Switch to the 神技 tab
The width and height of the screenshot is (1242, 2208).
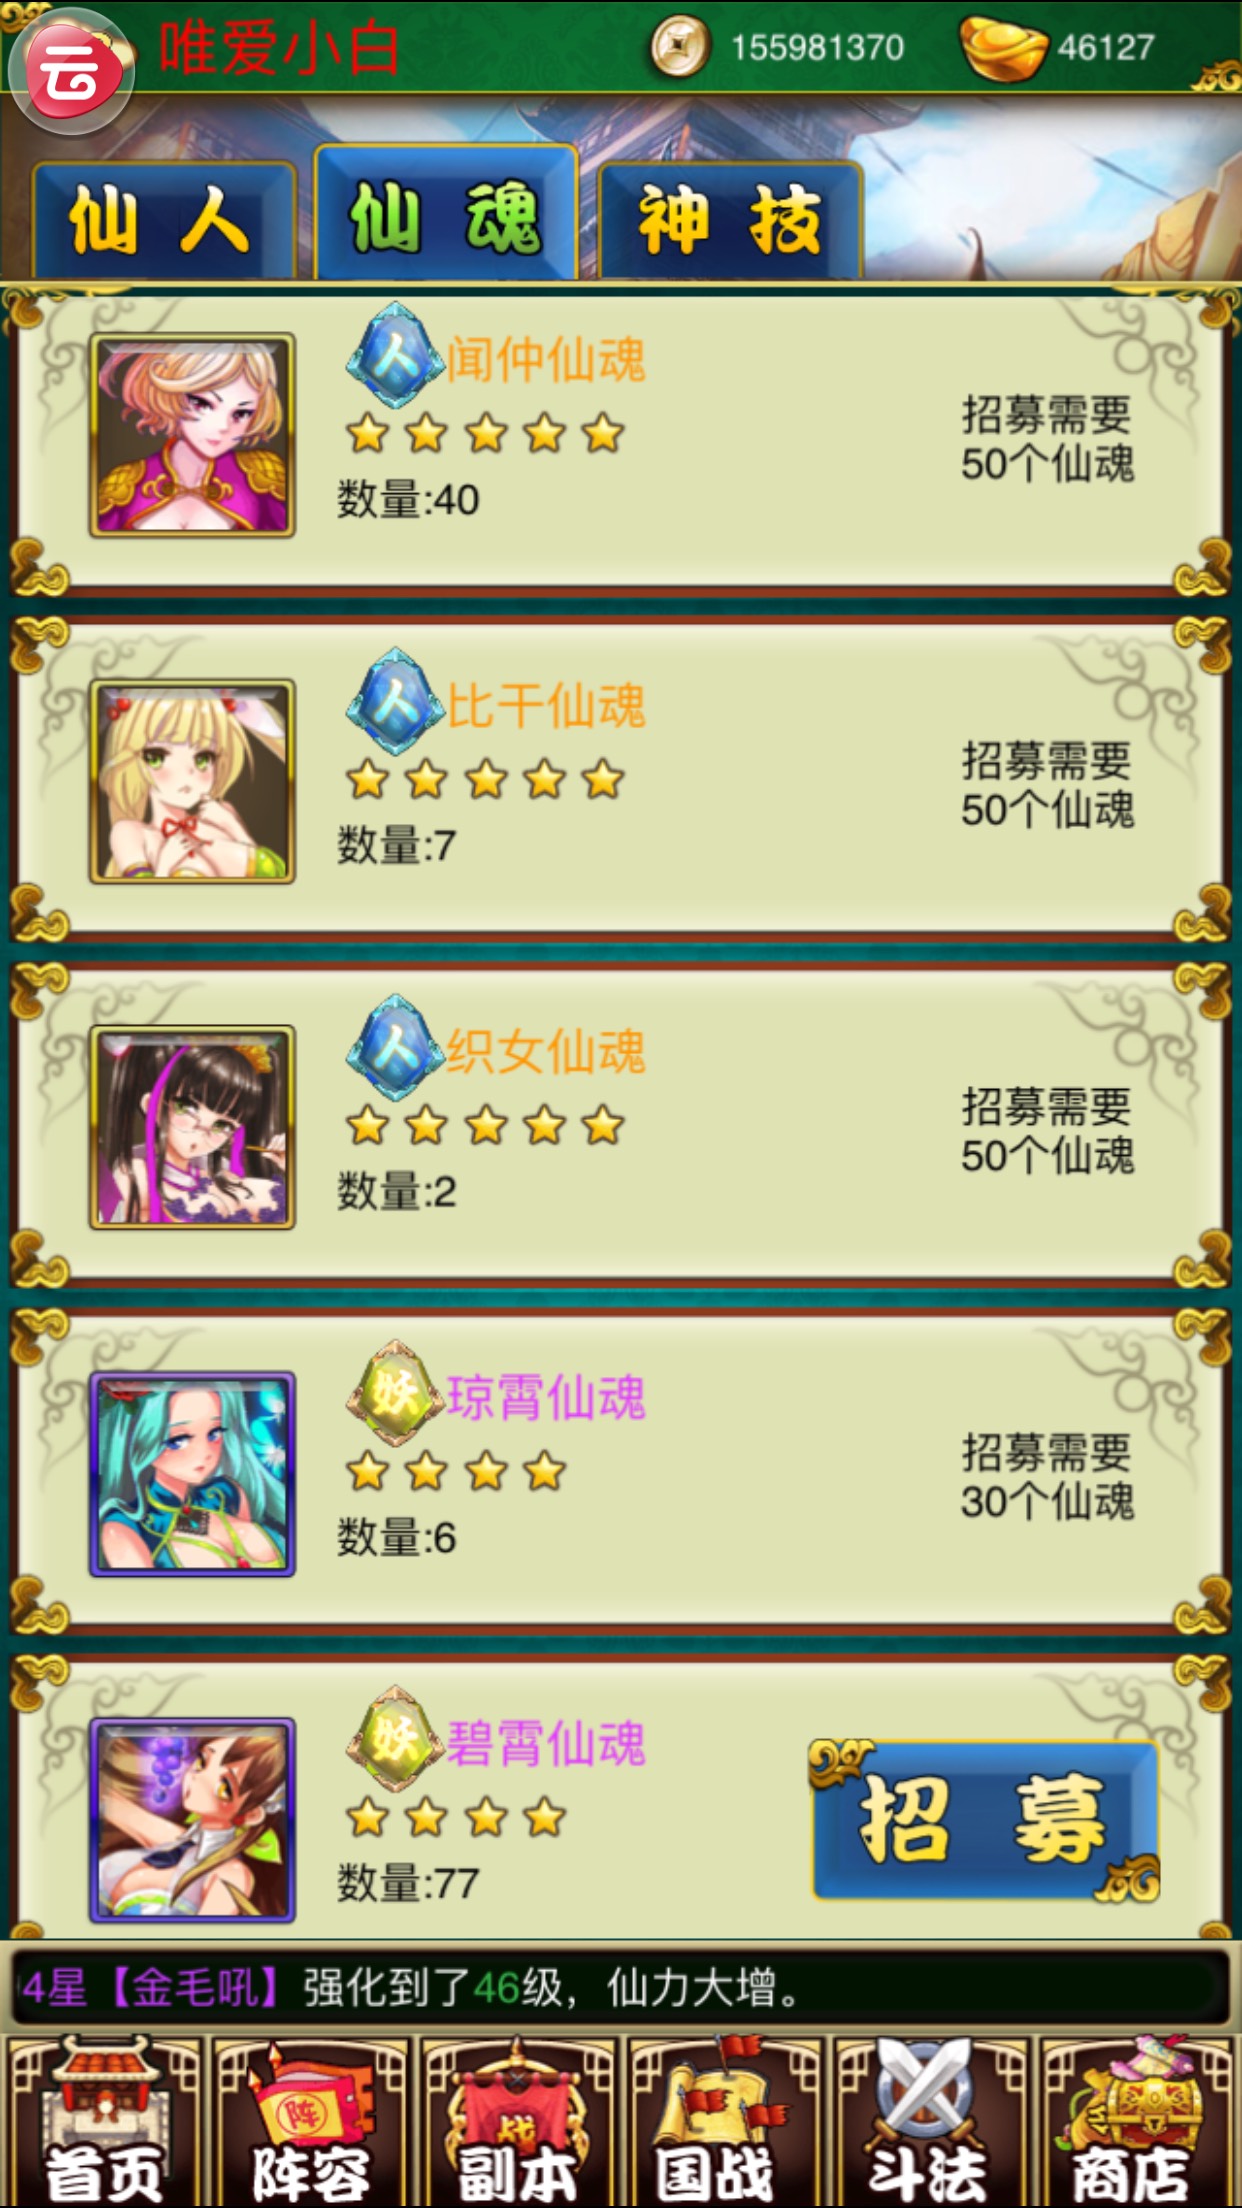[730, 220]
